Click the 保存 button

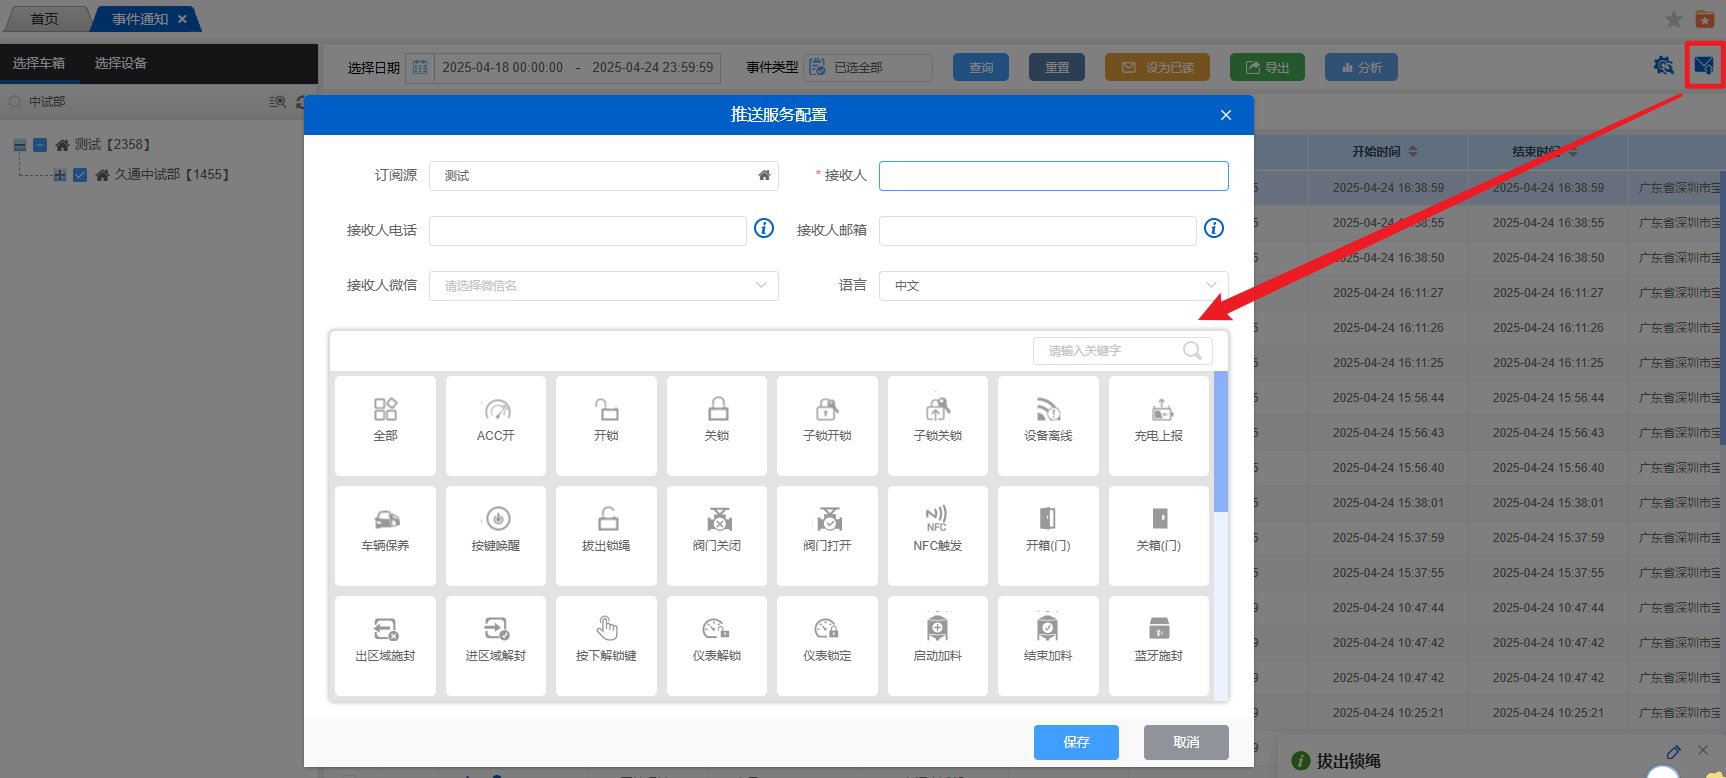[x=1076, y=742]
